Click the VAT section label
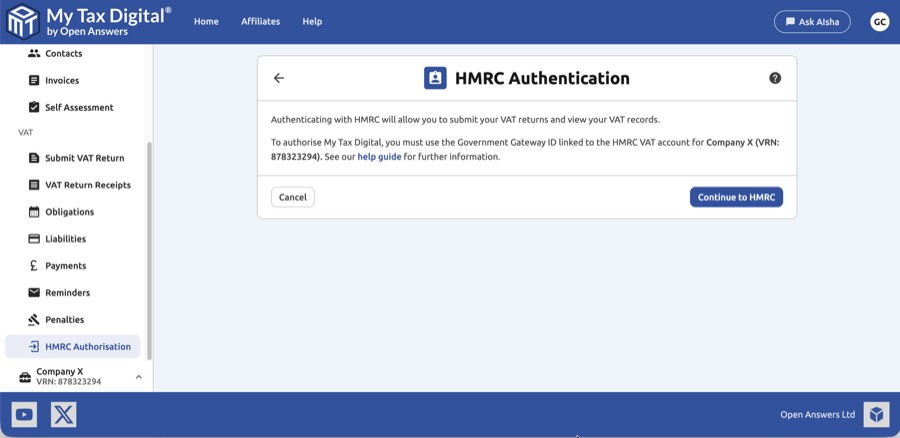Screen dimensions: 900x438 tap(25, 133)
